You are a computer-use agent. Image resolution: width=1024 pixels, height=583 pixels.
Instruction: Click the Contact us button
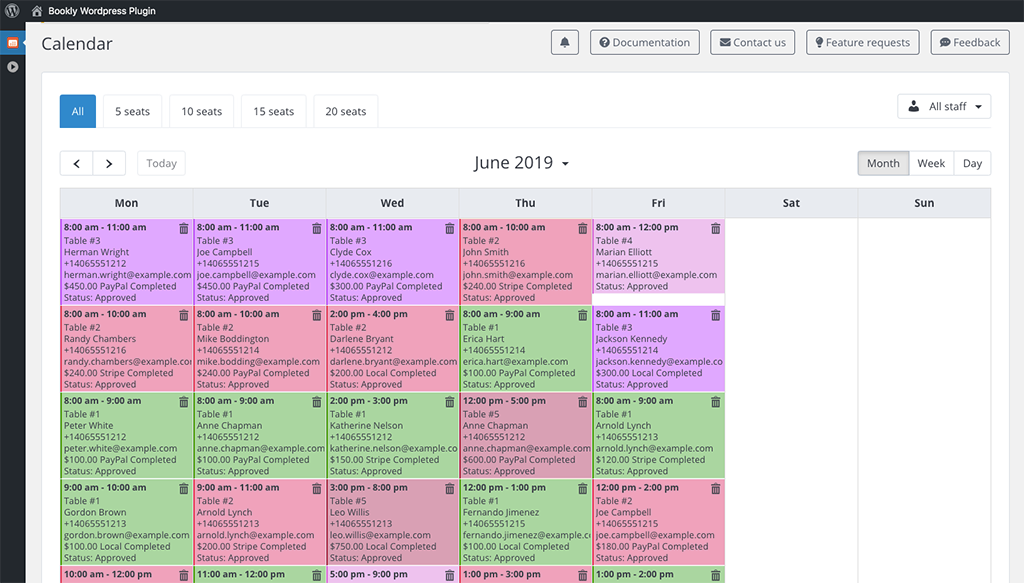tap(752, 42)
